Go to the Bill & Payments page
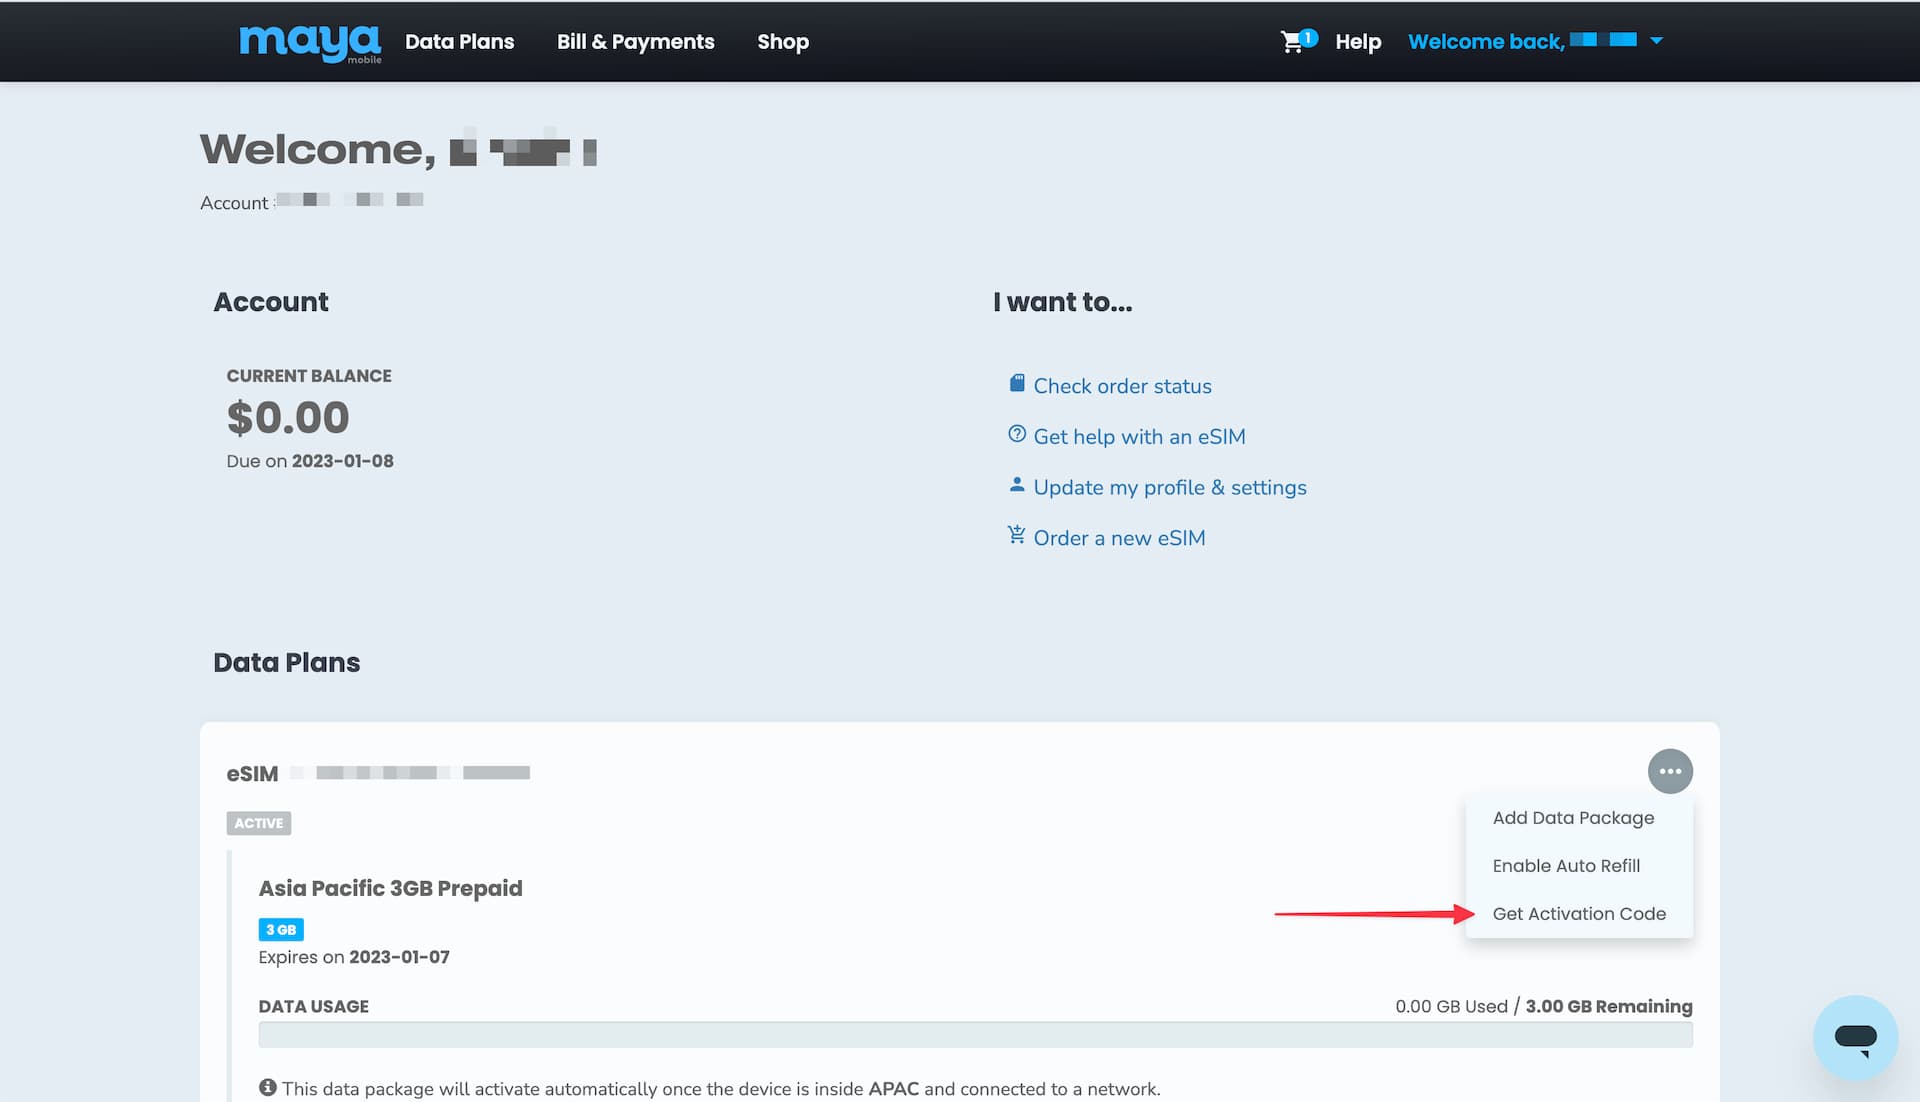The height and width of the screenshot is (1102, 1920). [x=635, y=42]
